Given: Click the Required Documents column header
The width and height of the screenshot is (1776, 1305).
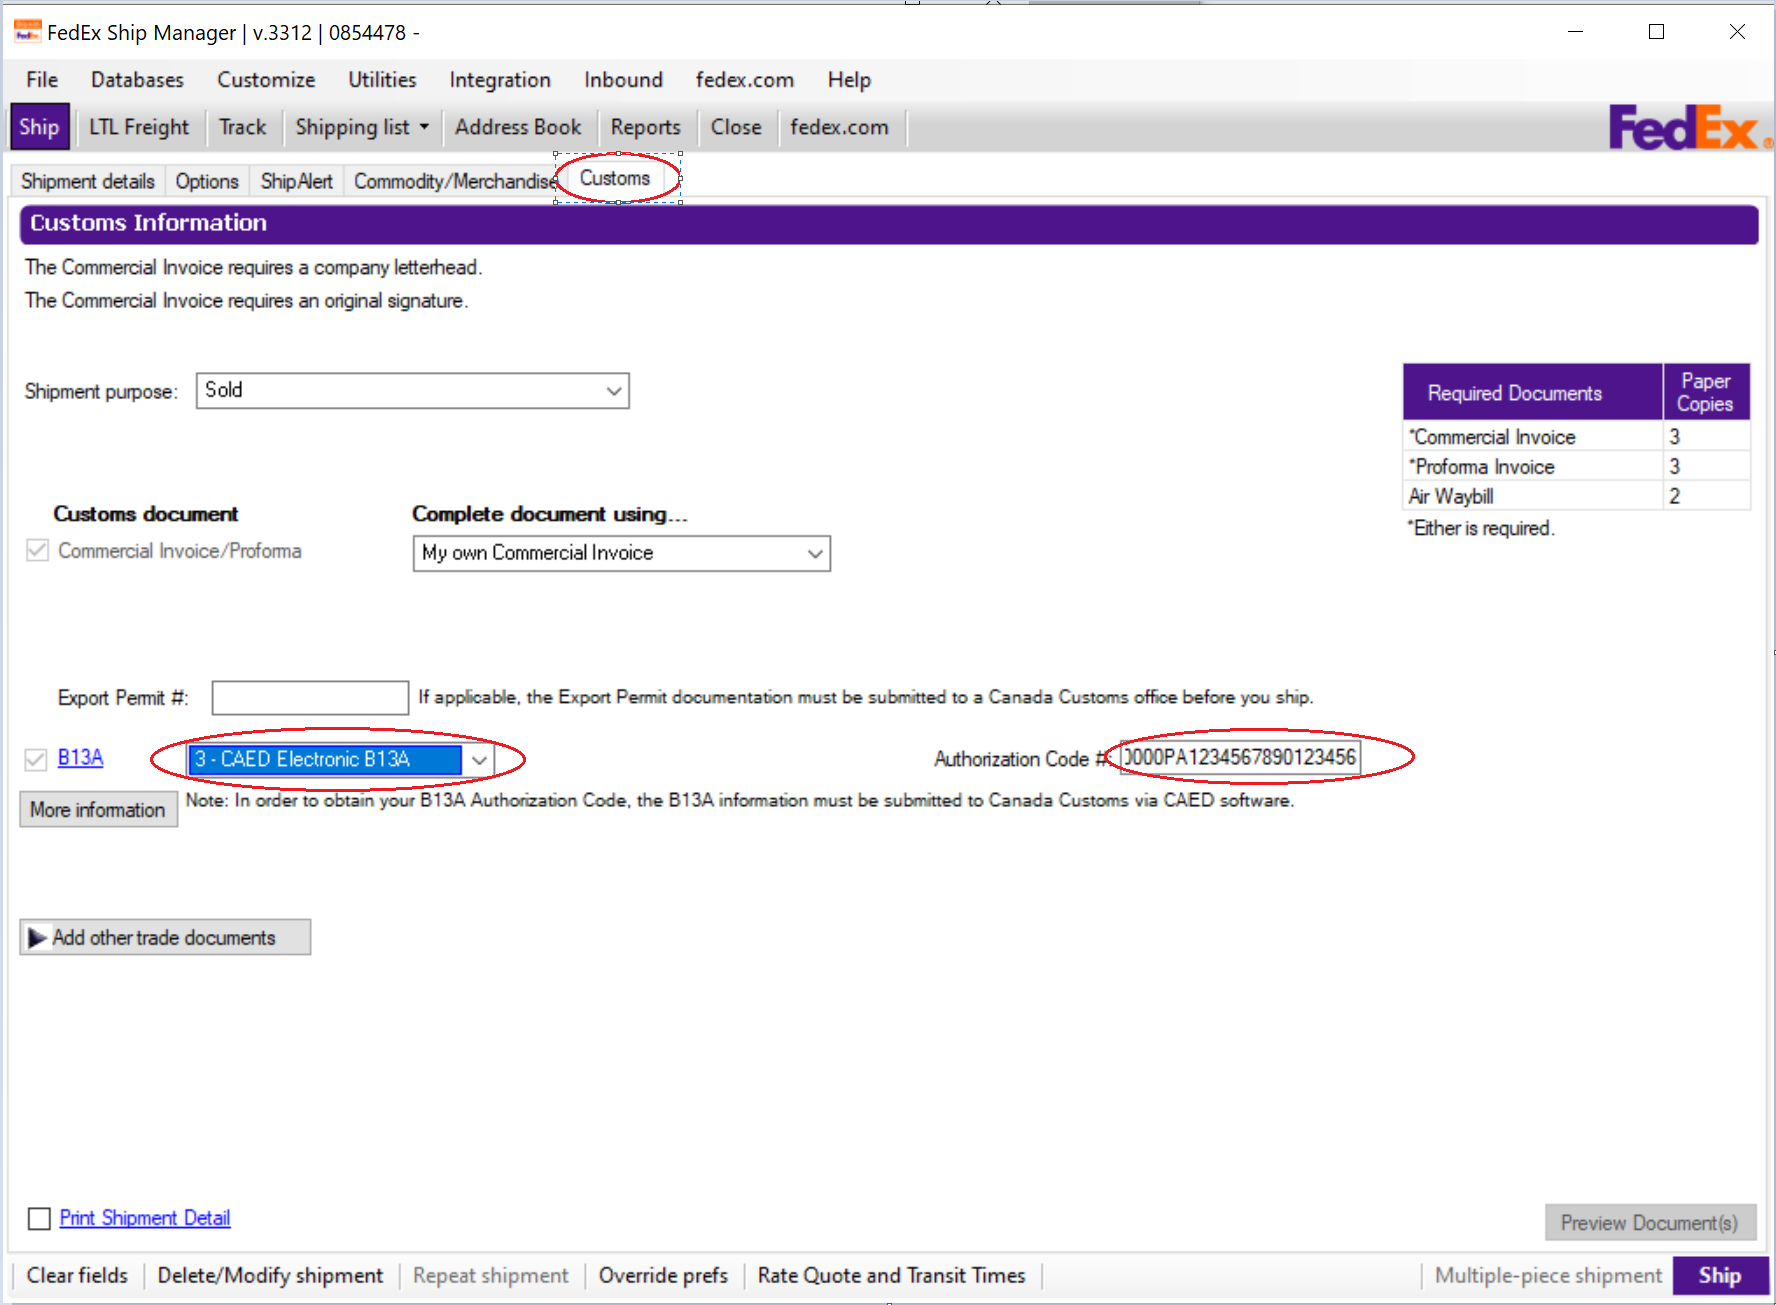Looking at the screenshot, I should click(1533, 393).
